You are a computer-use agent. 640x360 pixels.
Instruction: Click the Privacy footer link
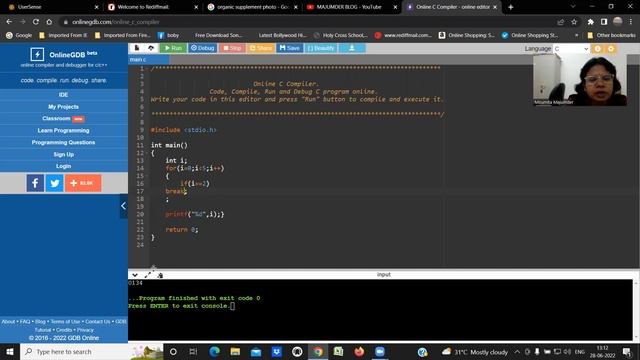pos(85,330)
